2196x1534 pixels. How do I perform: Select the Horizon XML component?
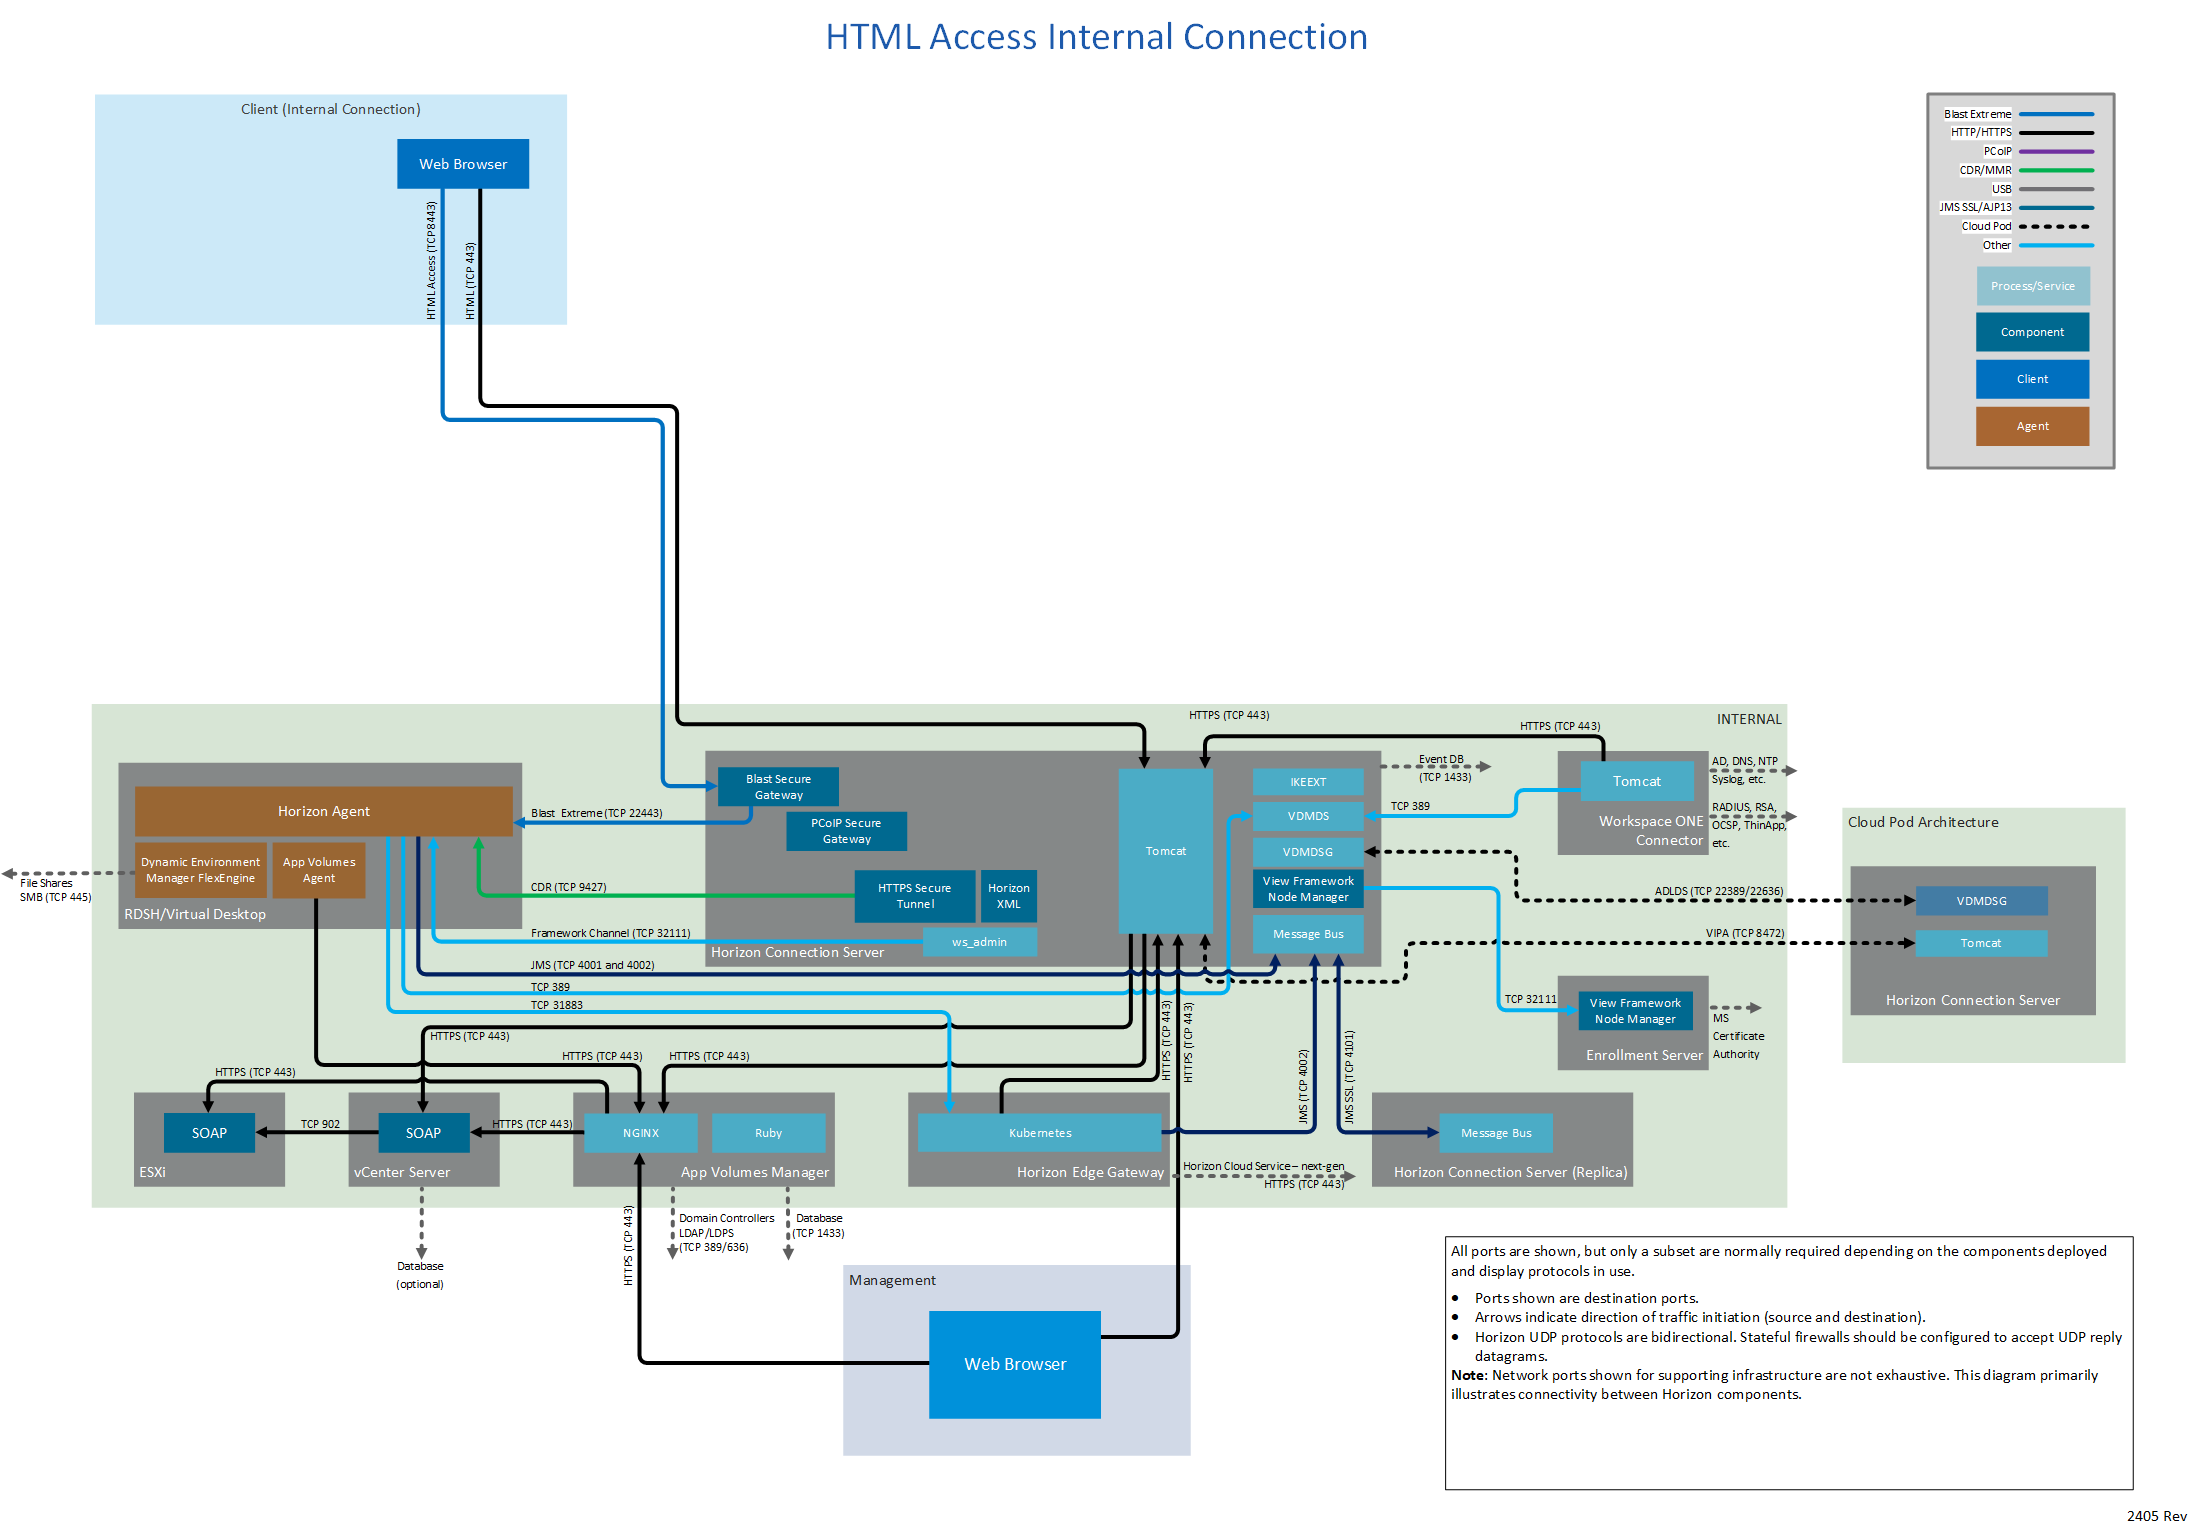(x=1008, y=896)
